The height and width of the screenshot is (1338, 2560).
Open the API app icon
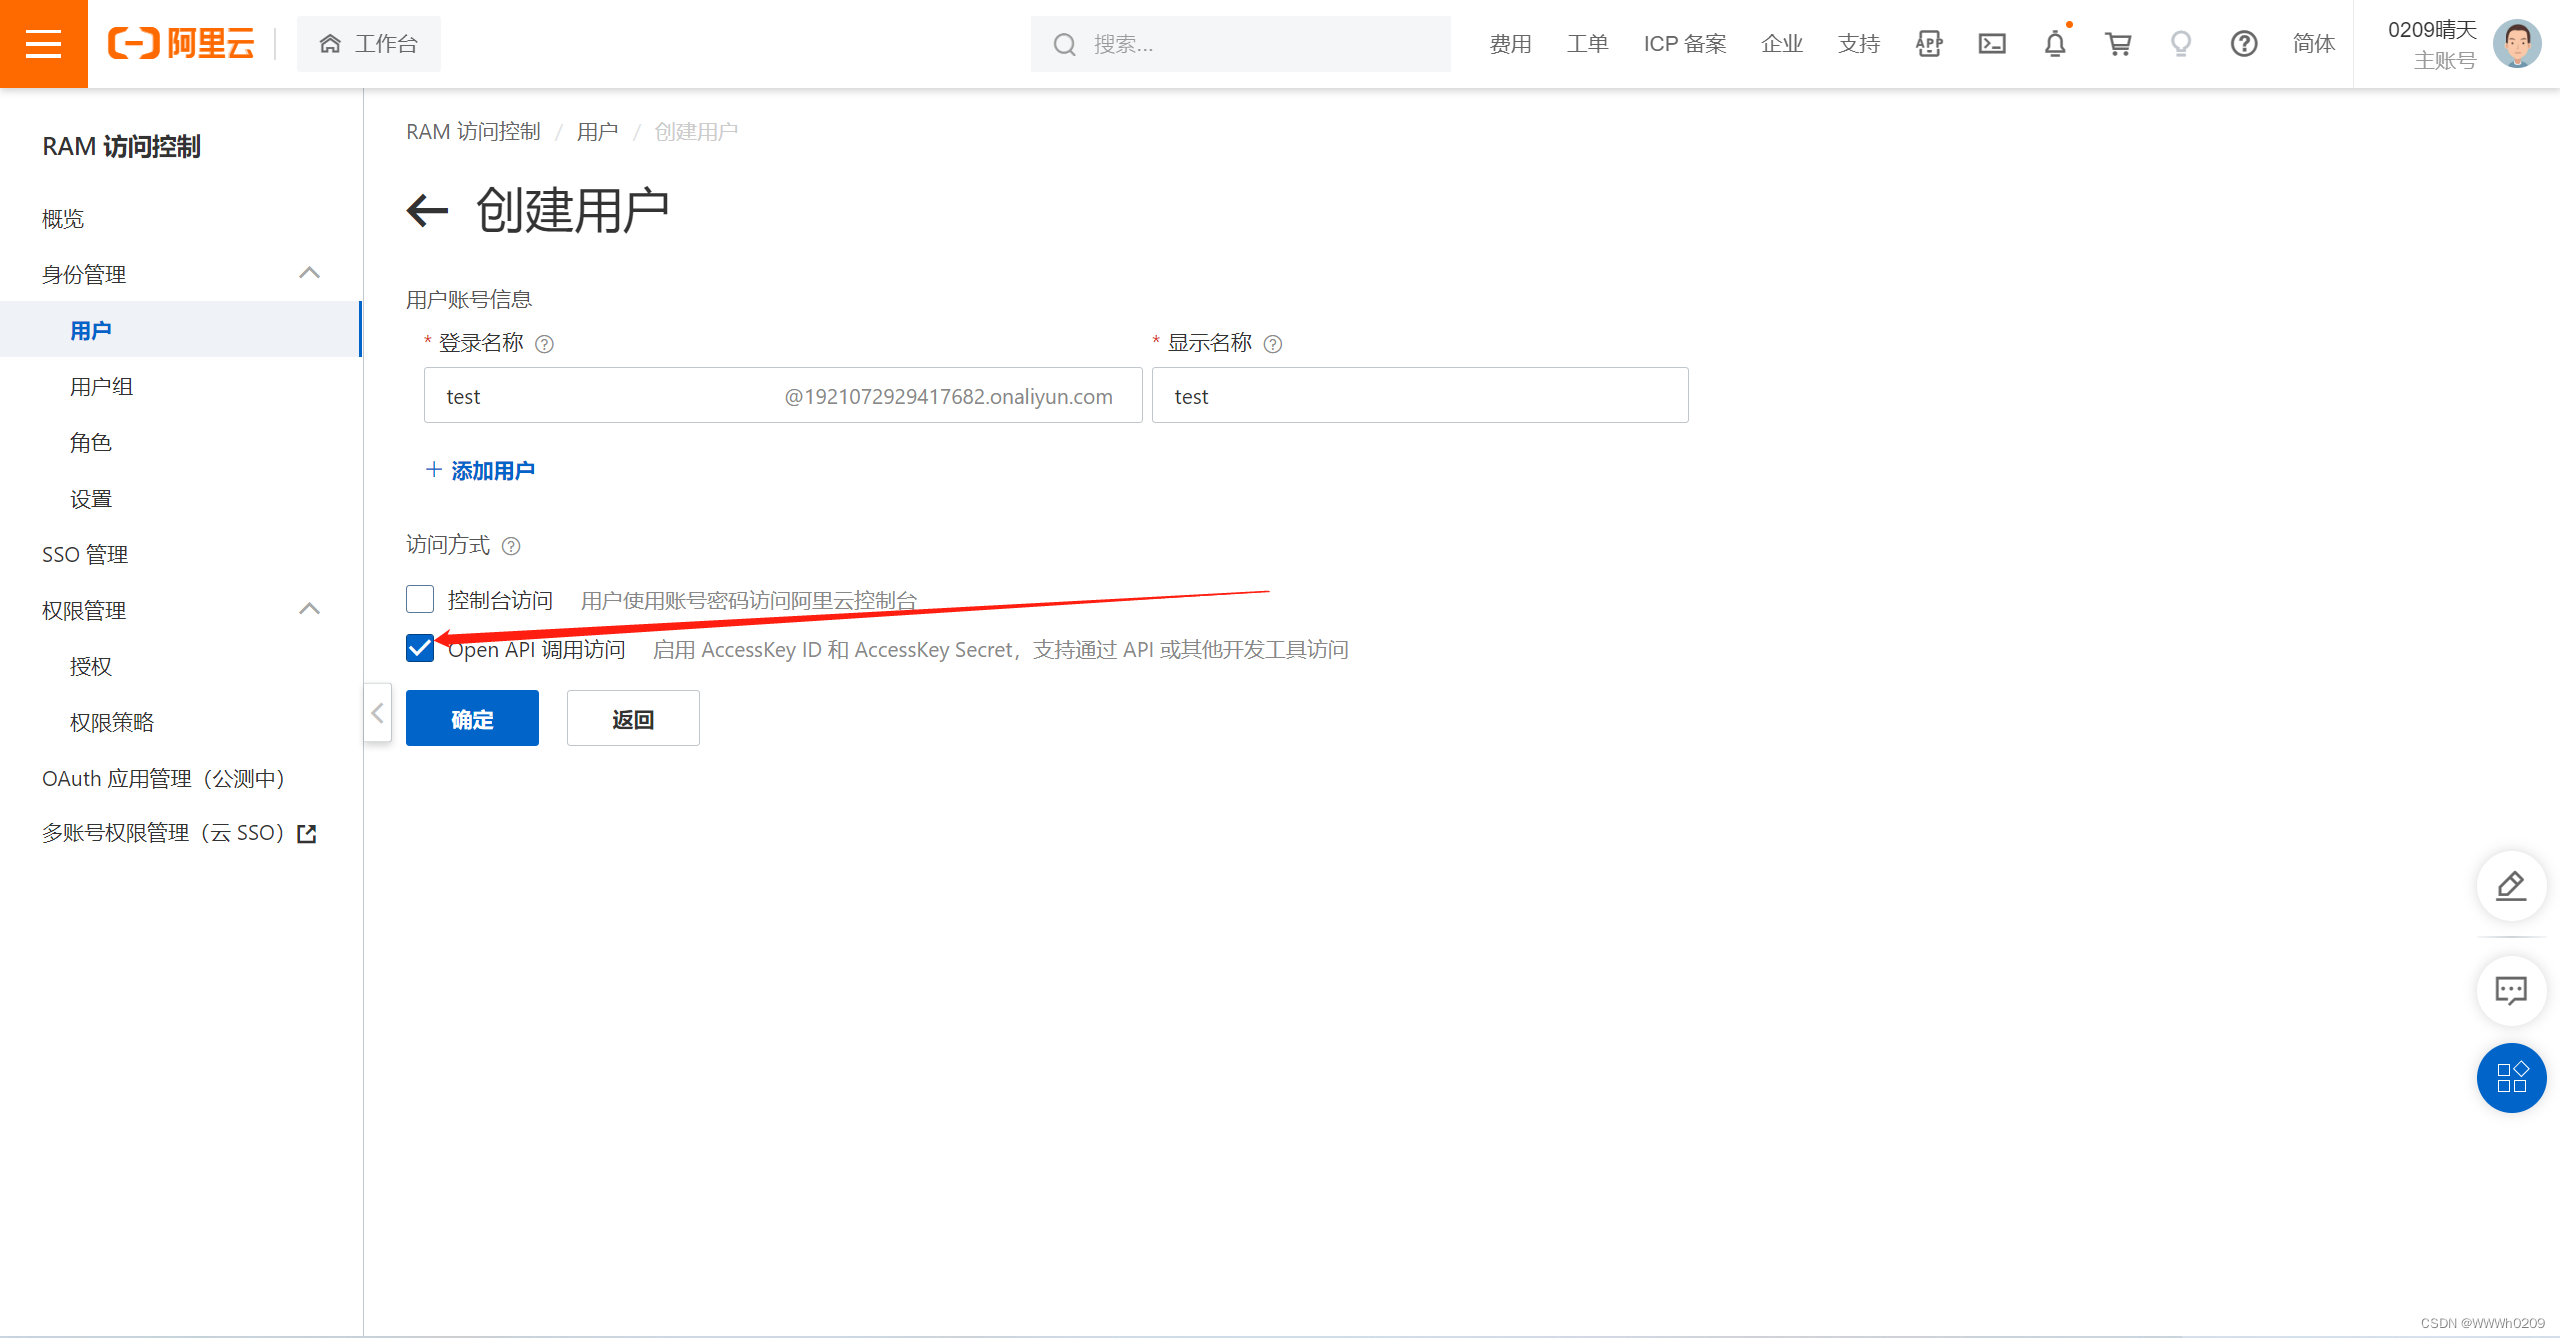click(x=1929, y=44)
